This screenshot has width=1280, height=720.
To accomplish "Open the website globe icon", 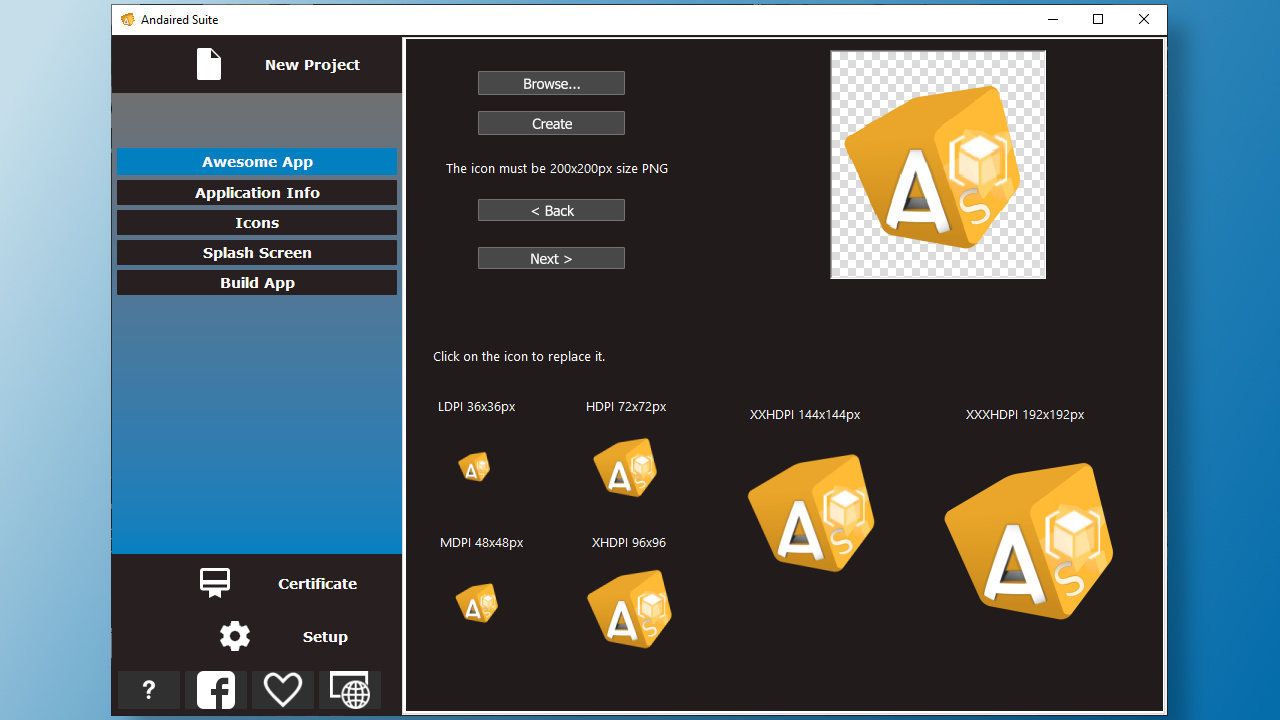I will (x=350, y=690).
